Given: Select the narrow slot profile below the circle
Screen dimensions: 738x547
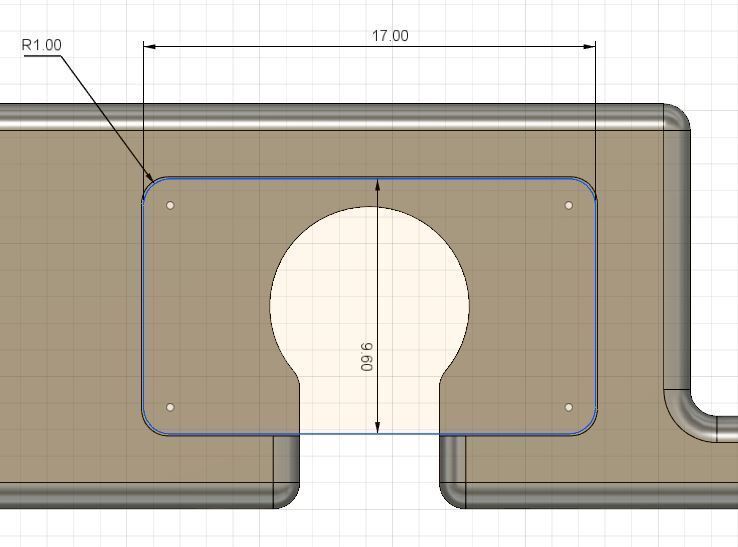Looking at the screenshot, I should [x=369, y=407].
